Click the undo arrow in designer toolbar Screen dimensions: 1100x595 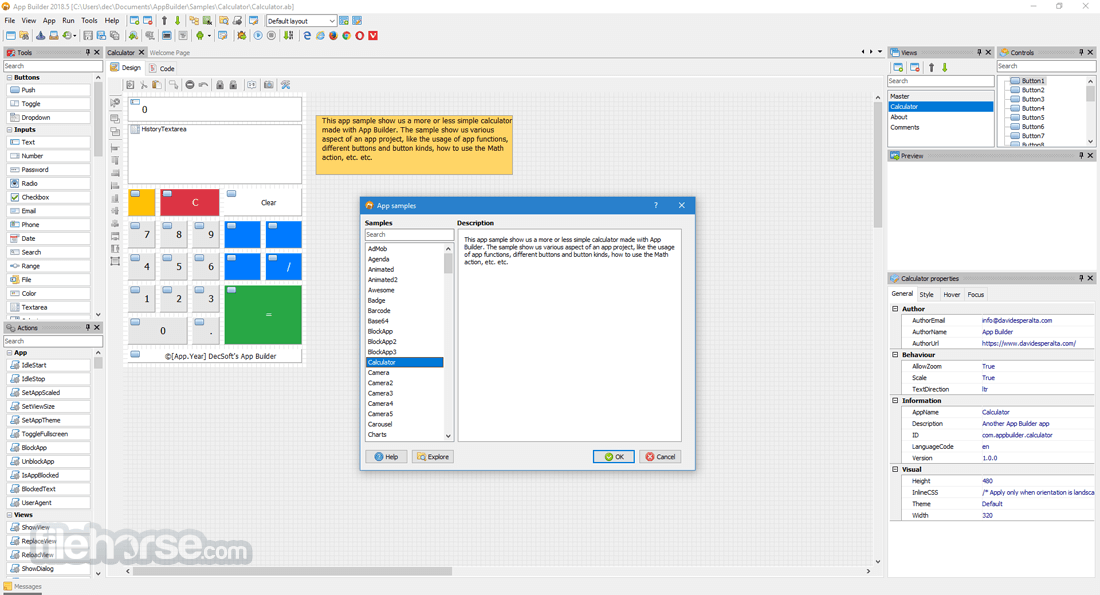click(x=203, y=85)
